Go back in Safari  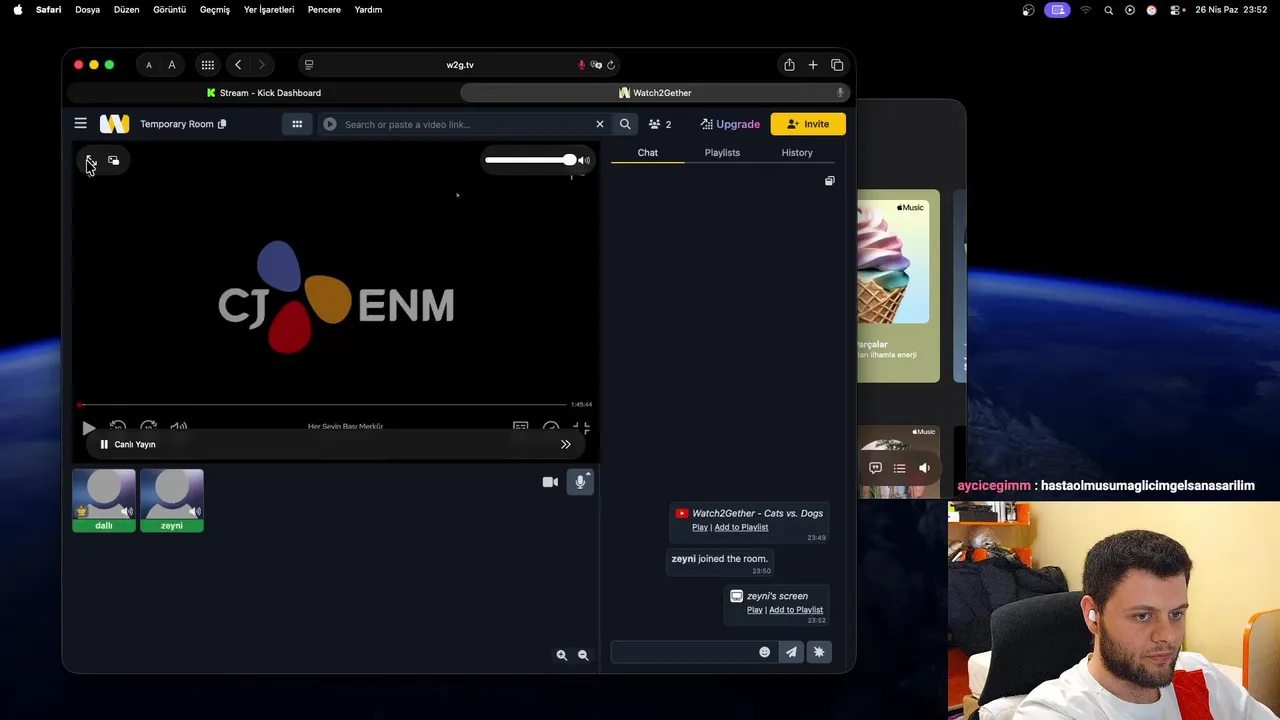click(238, 65)
